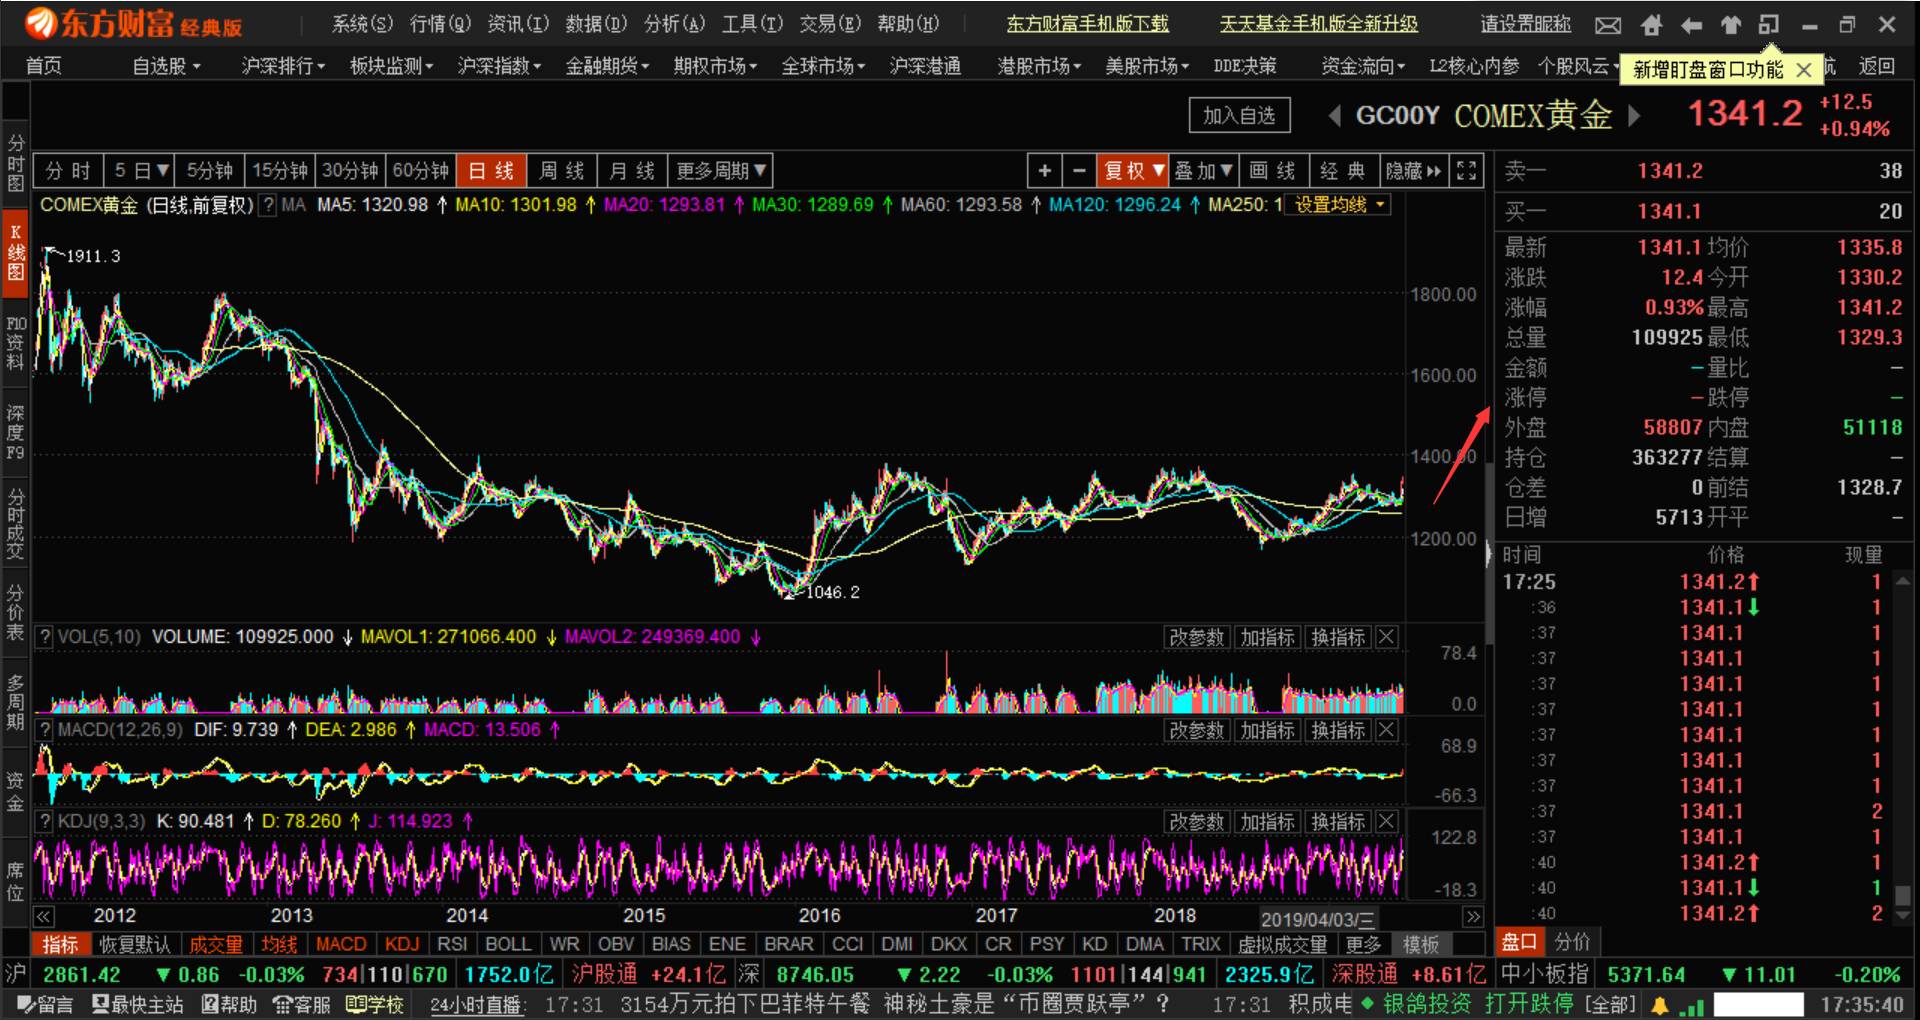Open the 全球市场 menu
Viewport: 1920px width, 1020px height.
pos(824,66)
